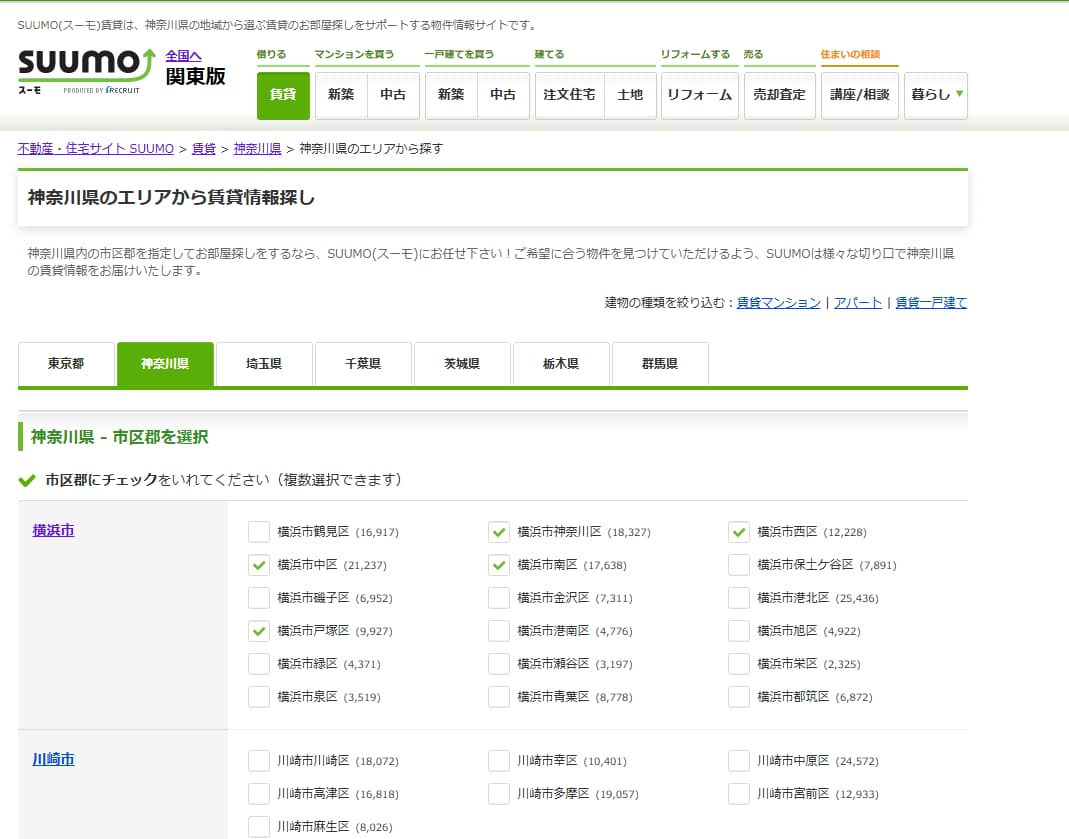Click the 講座/相談 button
The width and height of the screenshot is (1069, 839).
pyautogui.click(x=859, y=95)
